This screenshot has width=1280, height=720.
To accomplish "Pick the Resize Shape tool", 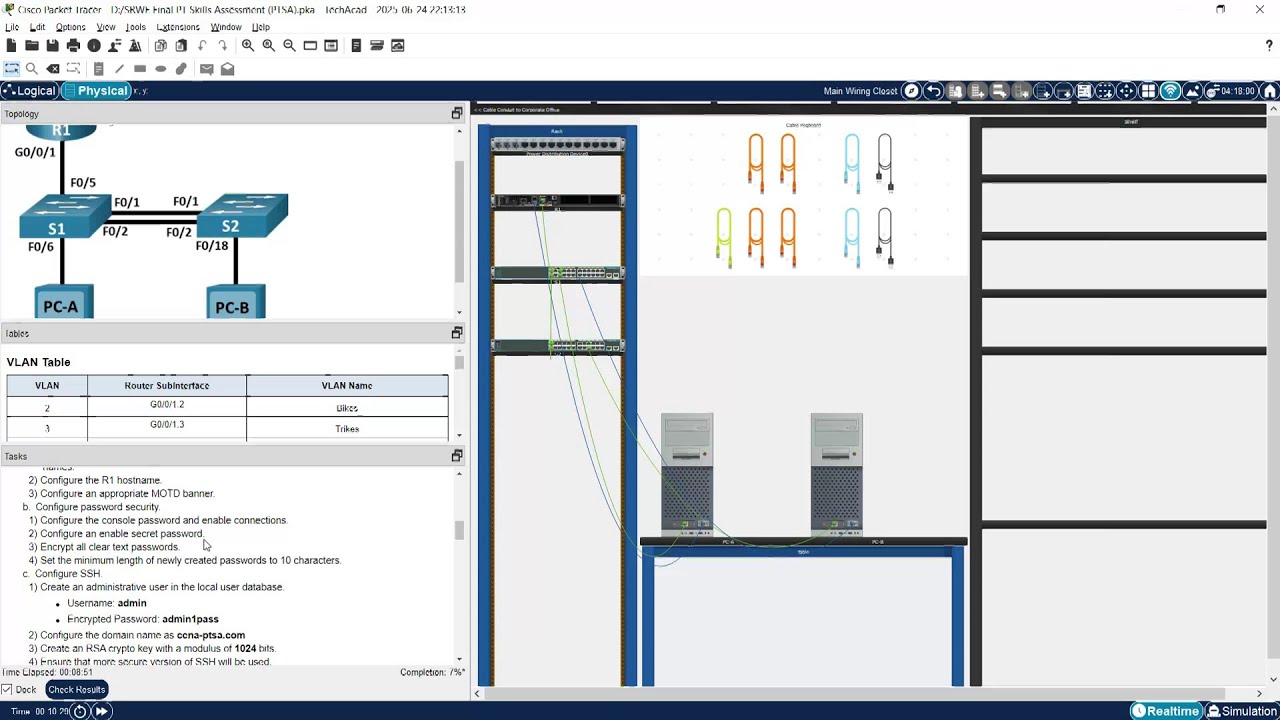I will (x=73, y=69).
